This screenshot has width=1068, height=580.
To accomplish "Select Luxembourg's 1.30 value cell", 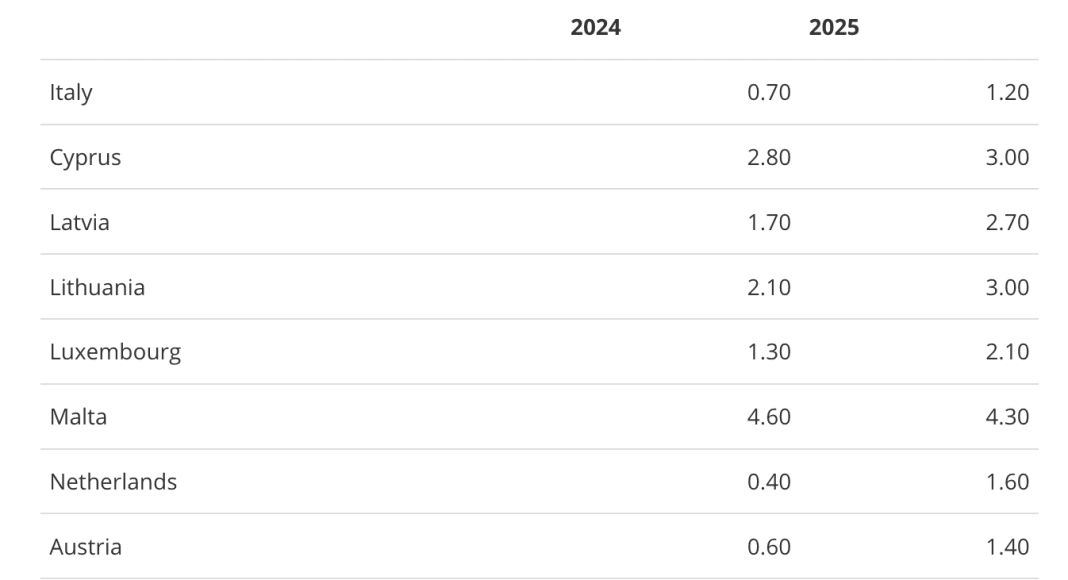I will coord(769,352).
